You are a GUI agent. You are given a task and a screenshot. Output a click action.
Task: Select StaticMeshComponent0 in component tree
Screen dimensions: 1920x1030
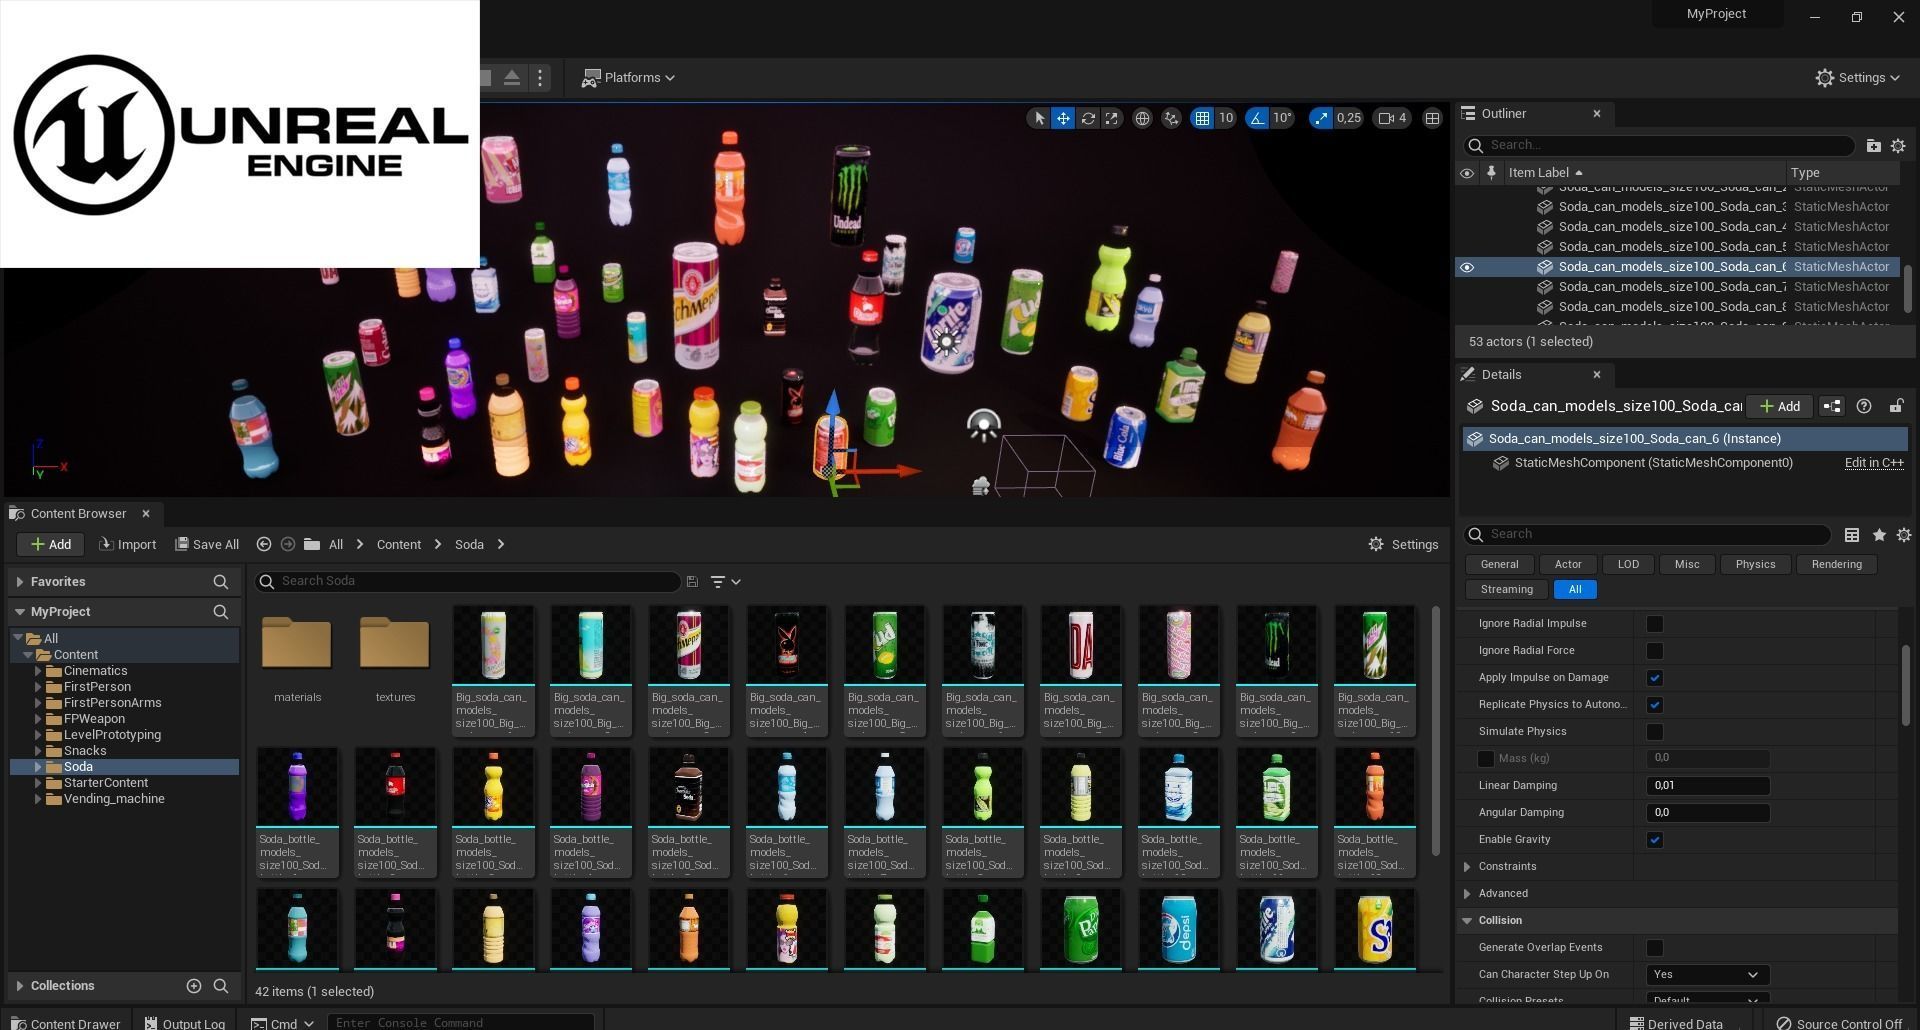(x=1653, y=463)
